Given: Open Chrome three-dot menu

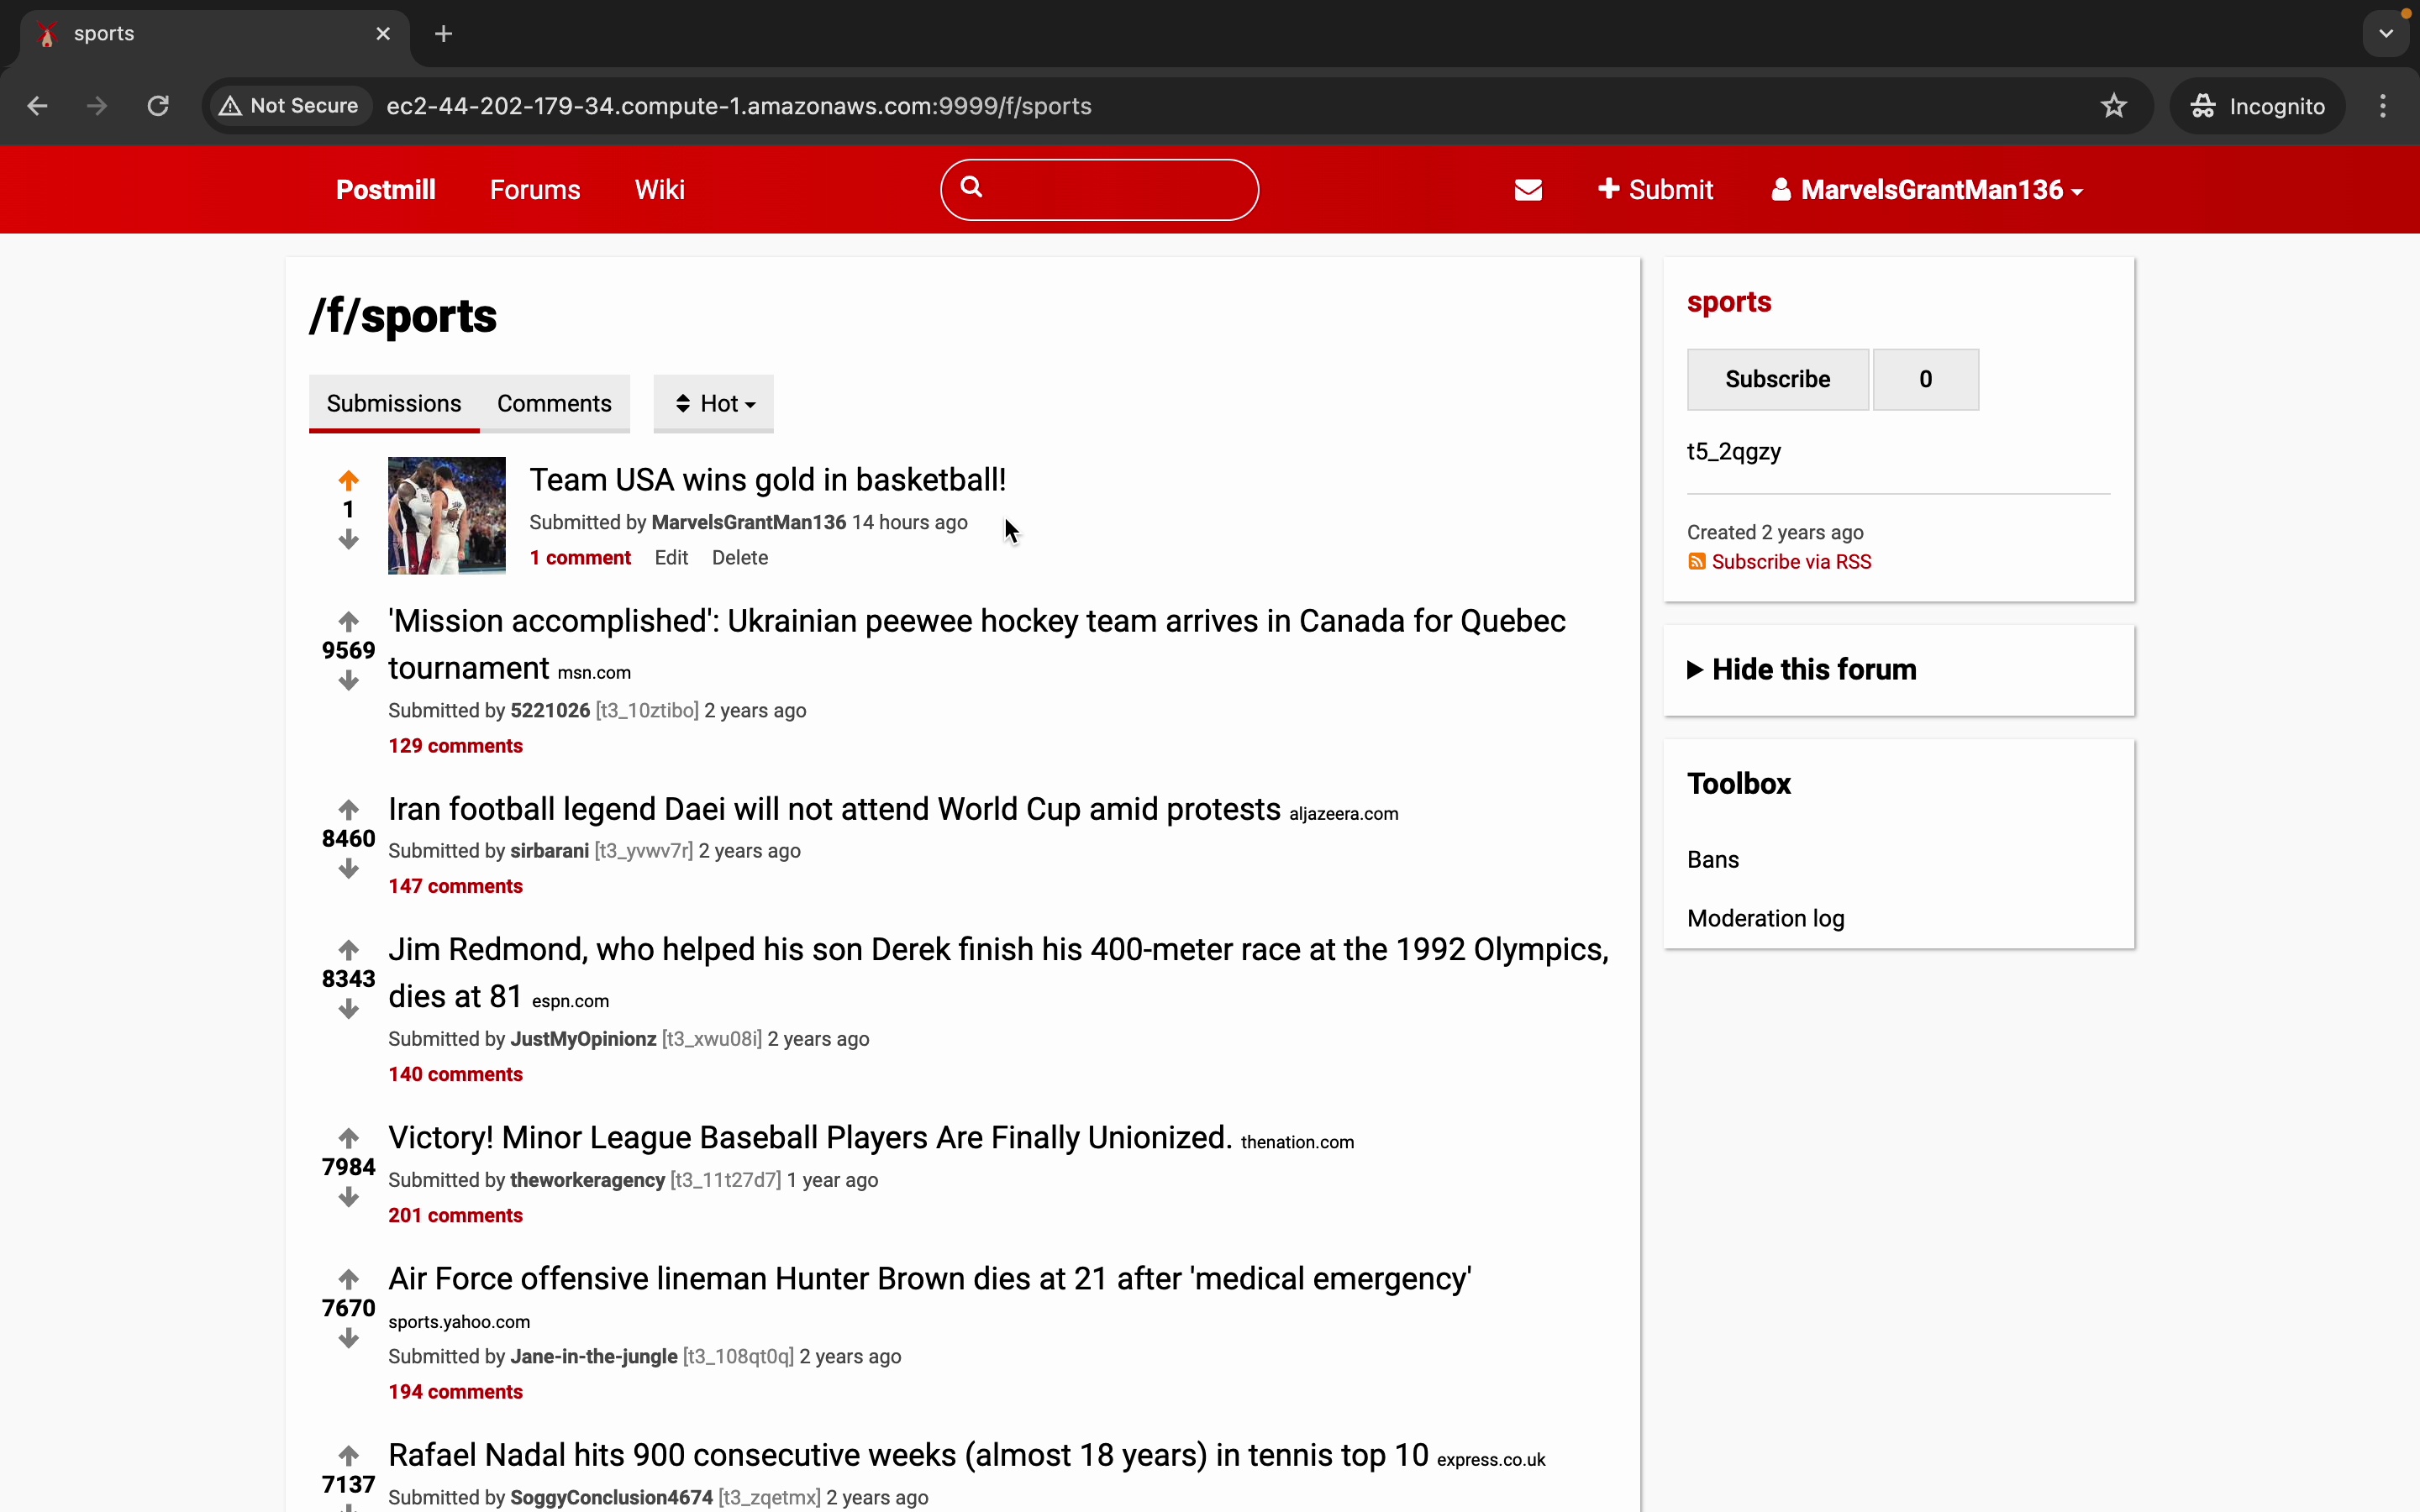Looking at the screenshot, I should point(2383,106).
